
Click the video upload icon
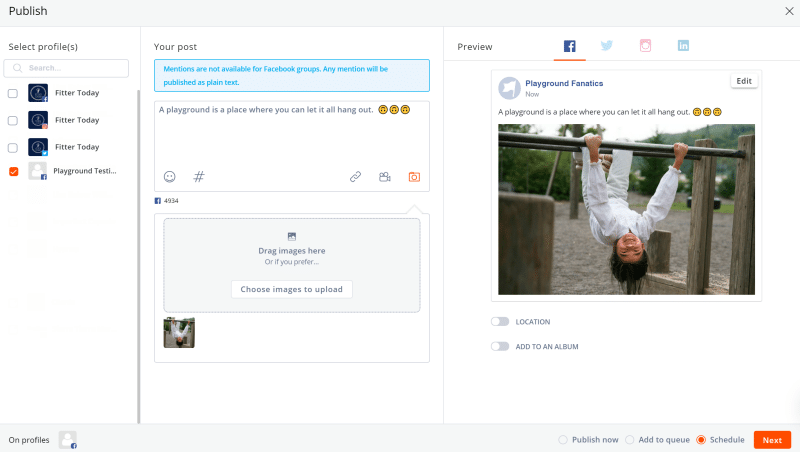point(384,177)
